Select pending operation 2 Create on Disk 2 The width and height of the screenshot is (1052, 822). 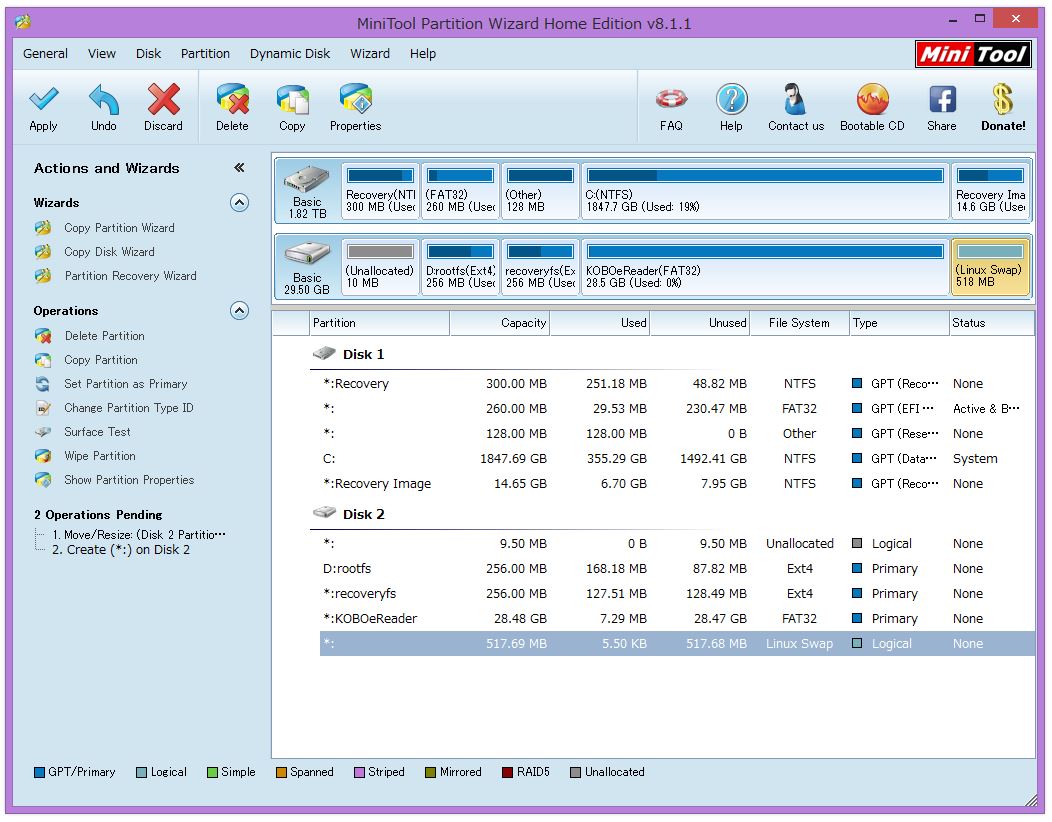pos(121,550)
